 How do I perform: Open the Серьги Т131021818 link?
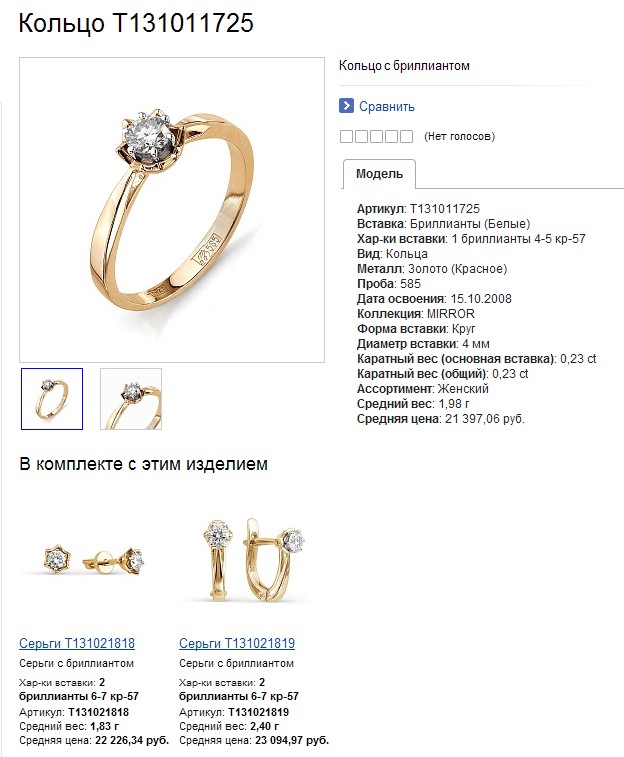point(77,643)
